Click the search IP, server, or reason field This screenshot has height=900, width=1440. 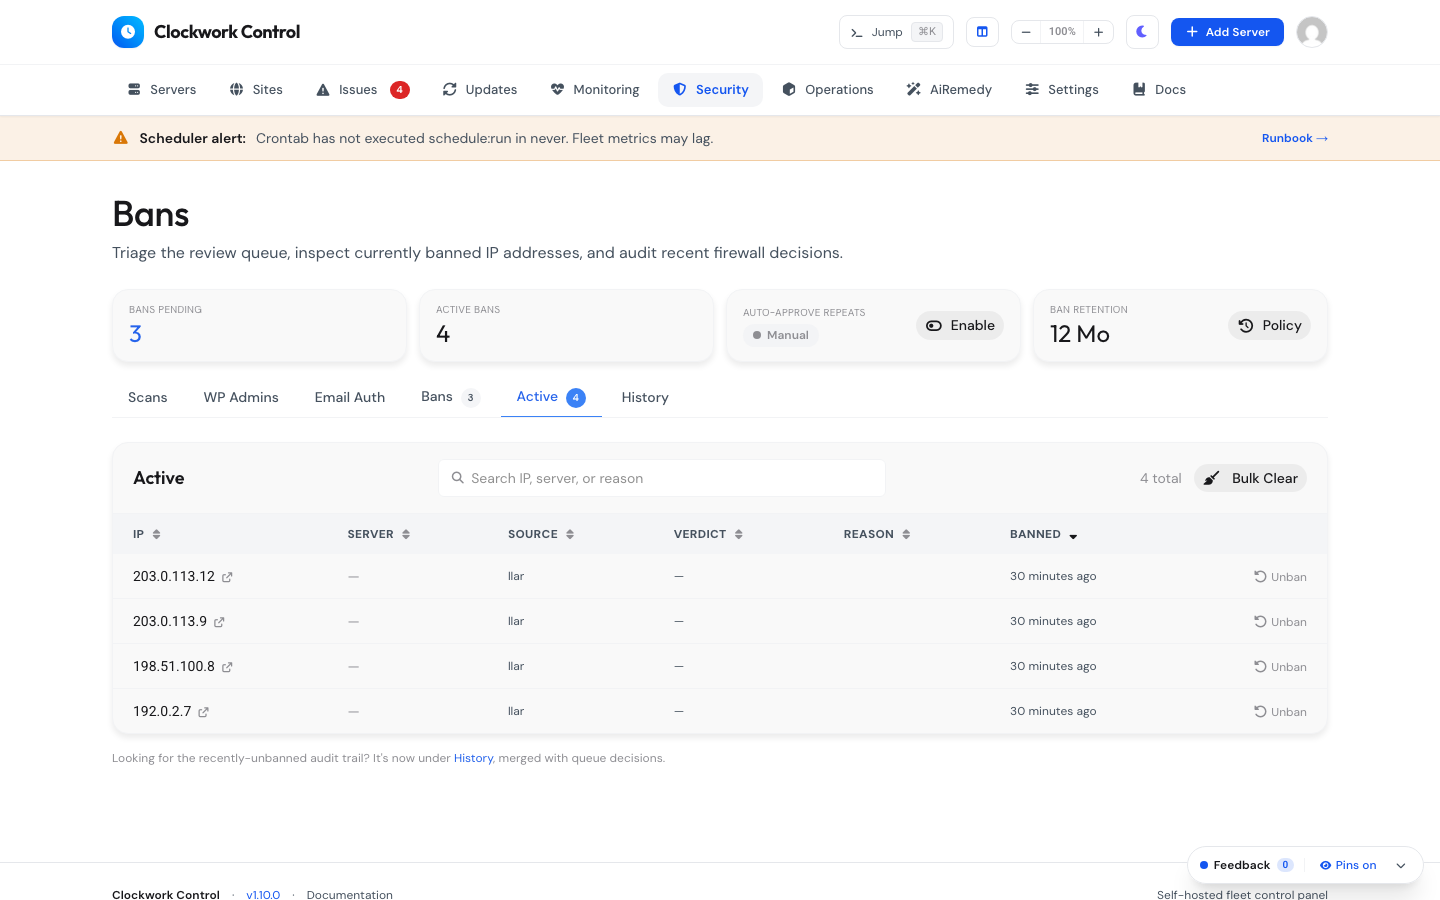[662, 478]
